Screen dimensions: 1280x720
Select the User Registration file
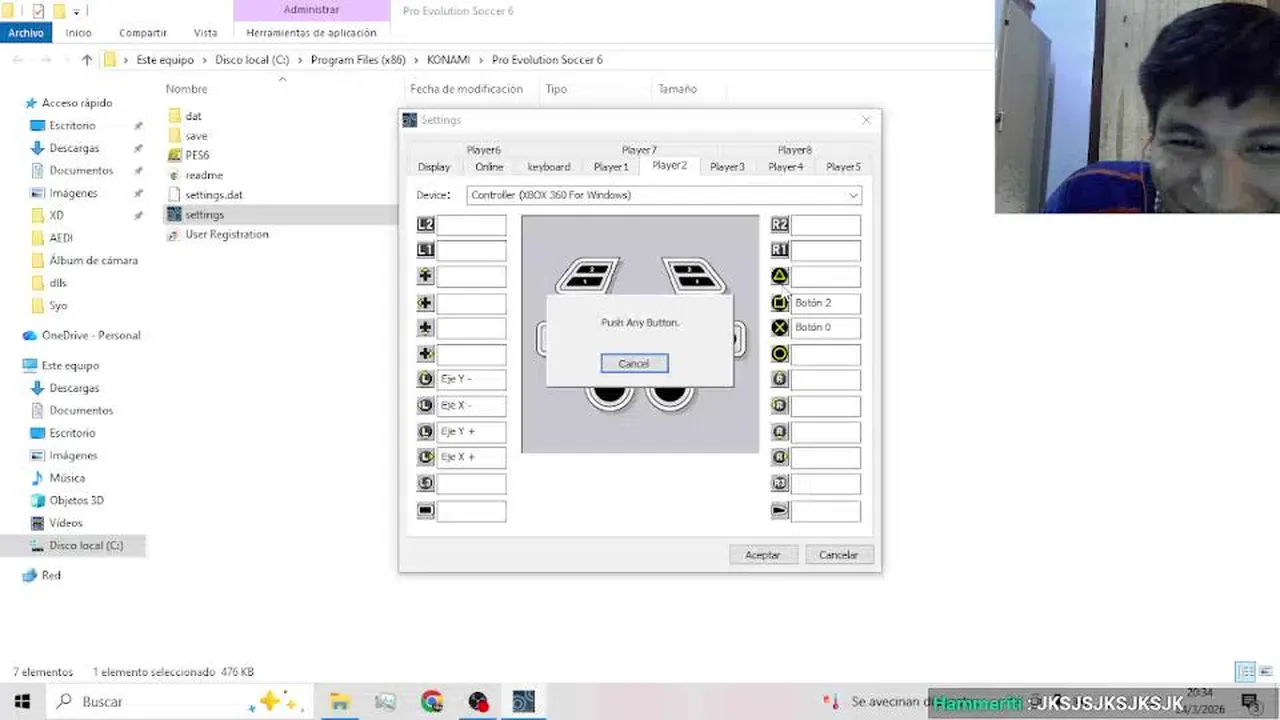point(226,234)
